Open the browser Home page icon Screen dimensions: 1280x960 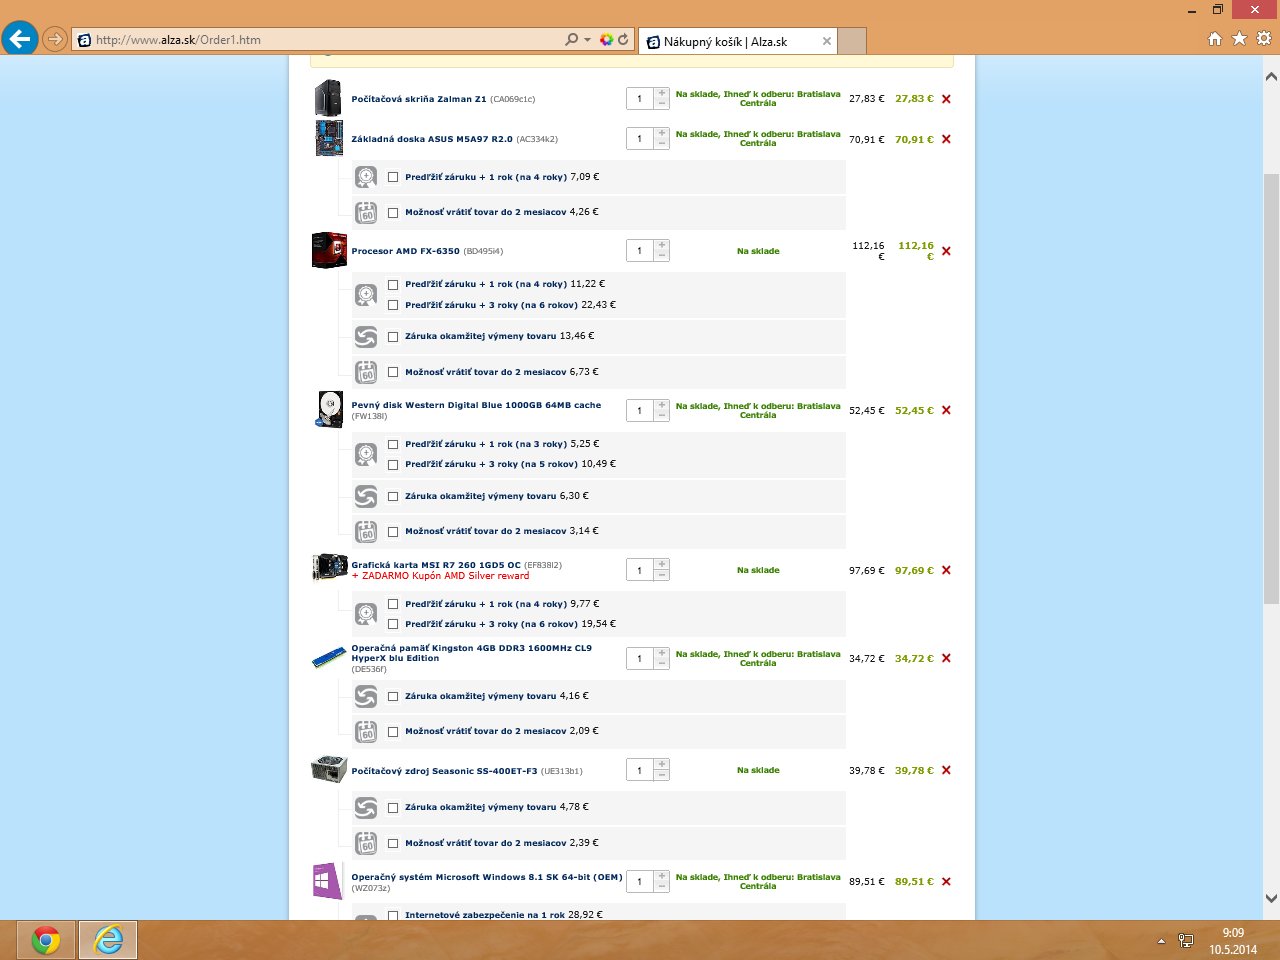point(1215,39)
